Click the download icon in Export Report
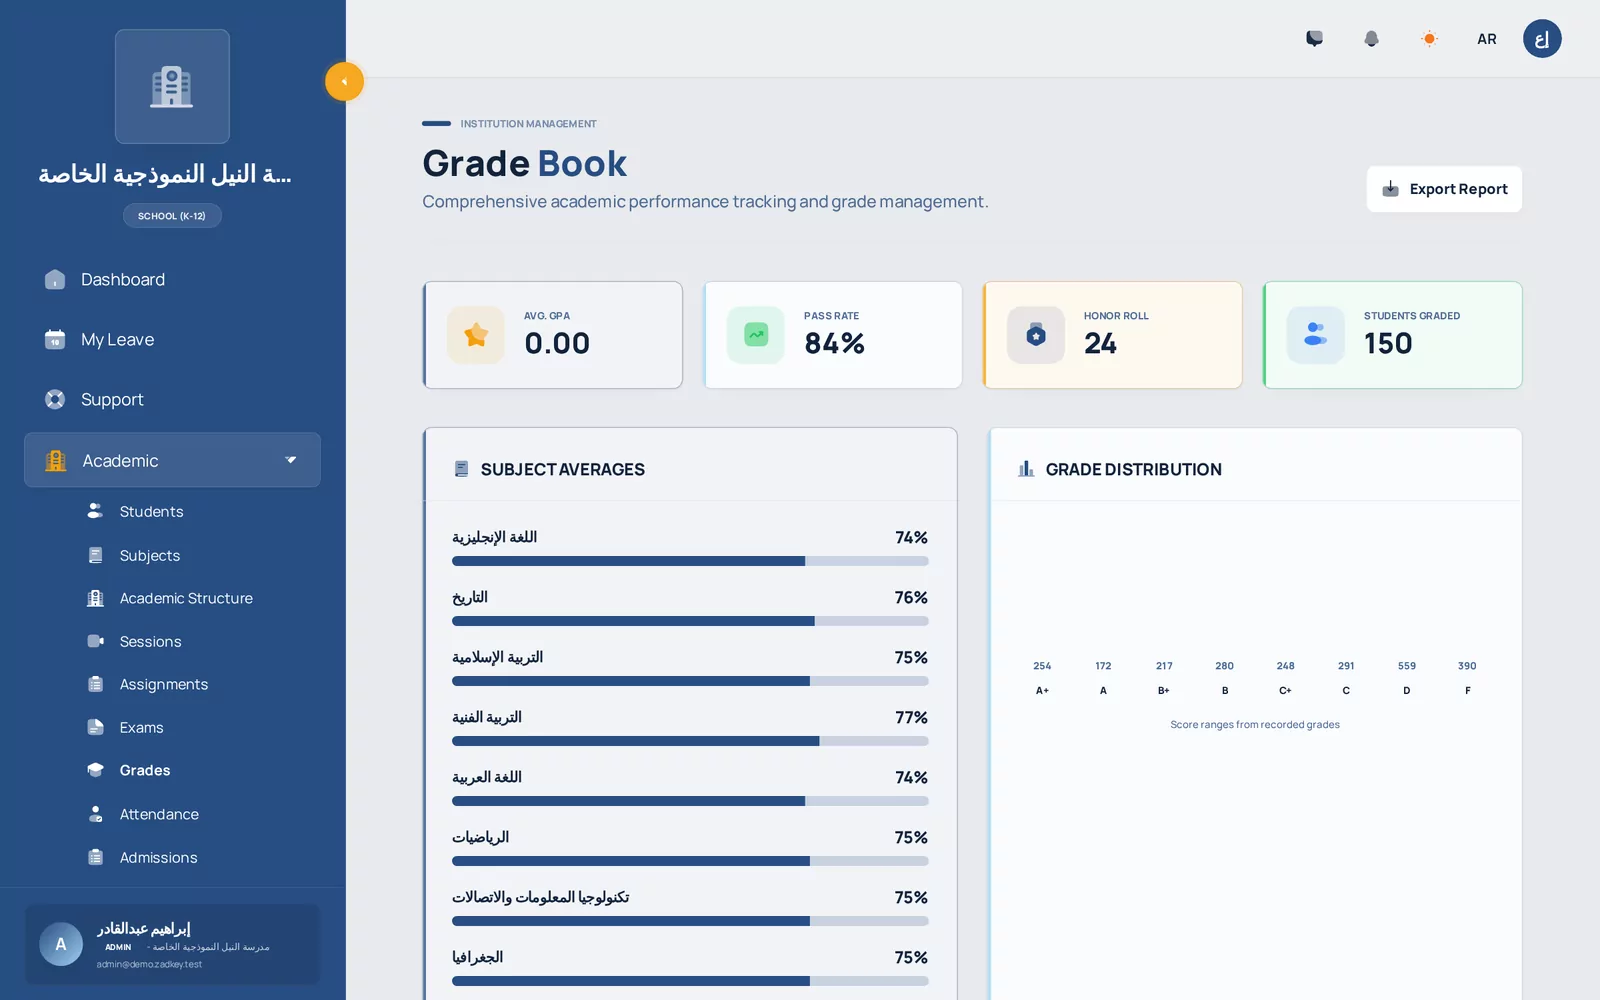The width and height of the screenshot is (1600, 1000). point(1390,189)
